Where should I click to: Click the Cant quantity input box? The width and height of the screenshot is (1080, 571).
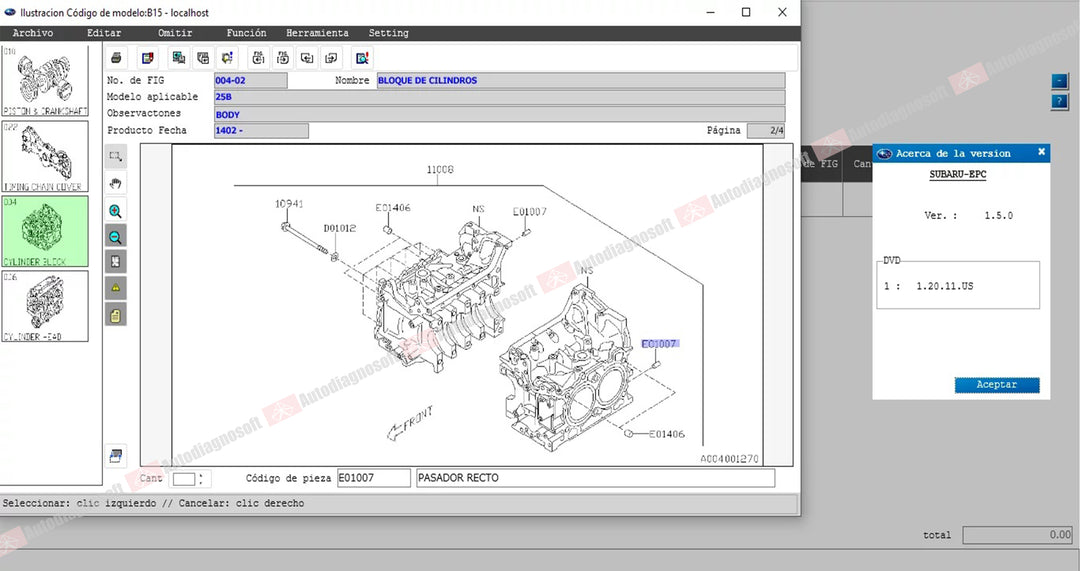184,478
